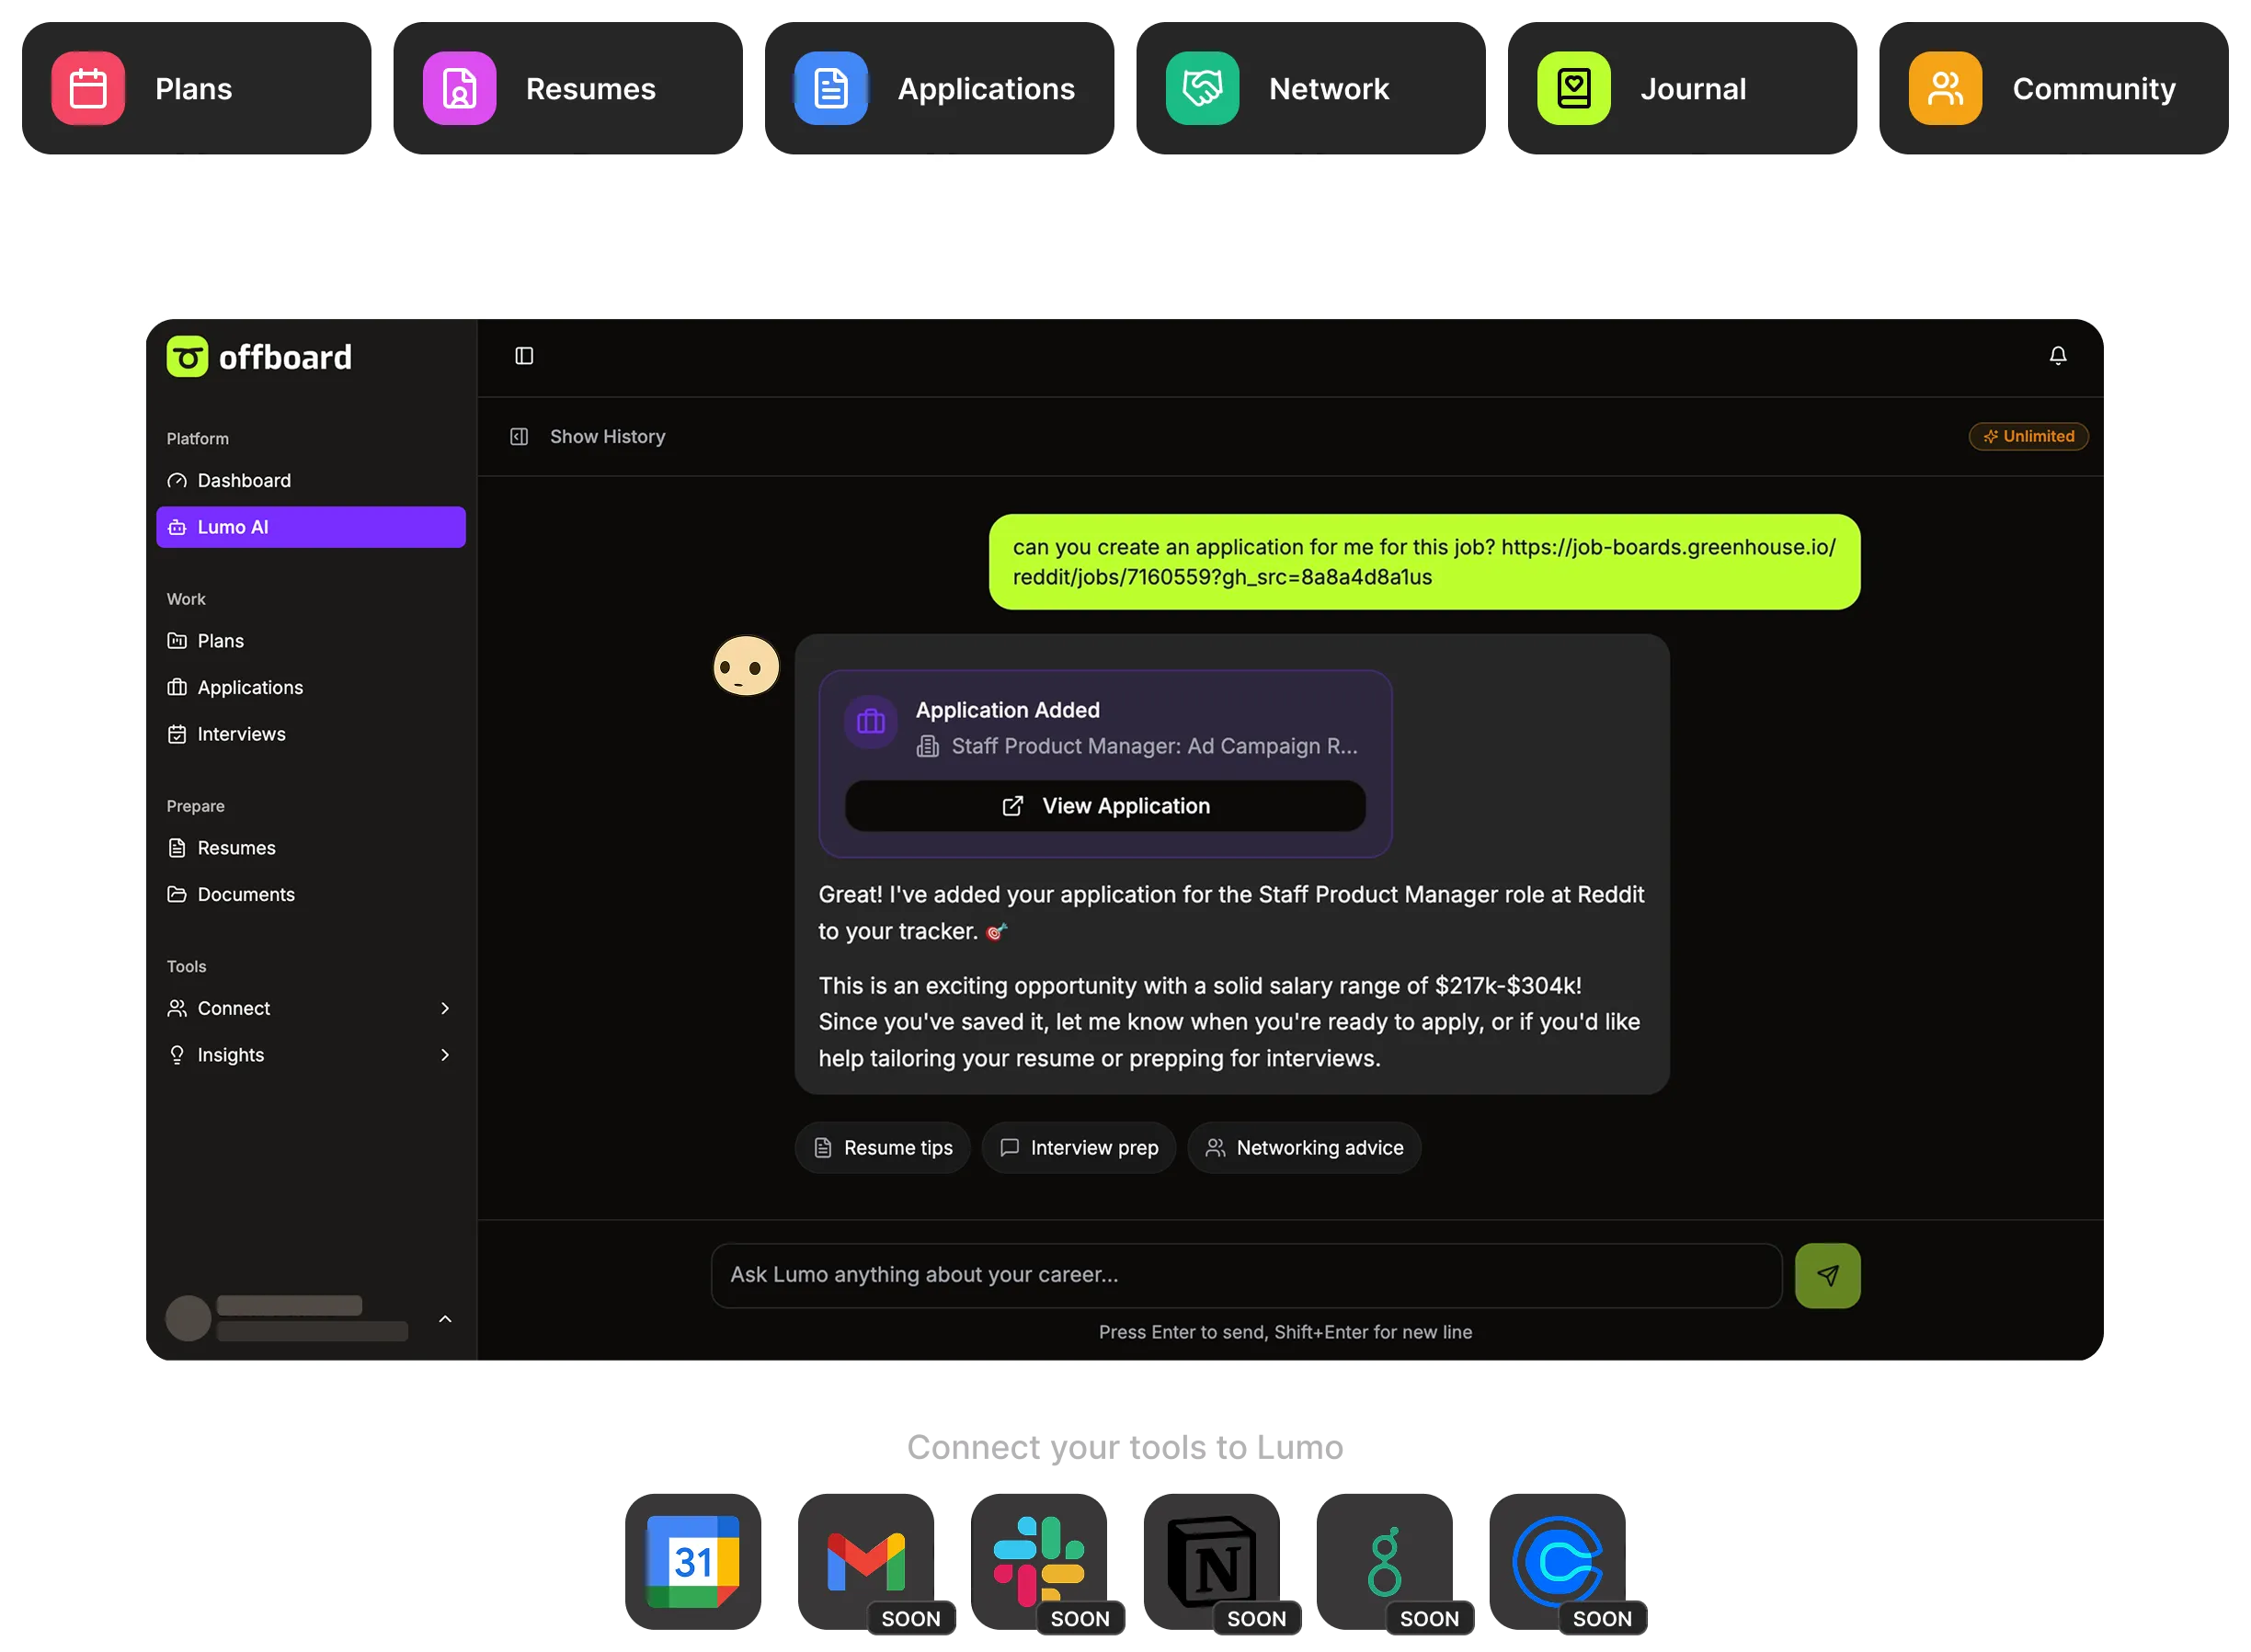Go to Interviews in sidebar

pyautogui.click(x=241, y=734)
